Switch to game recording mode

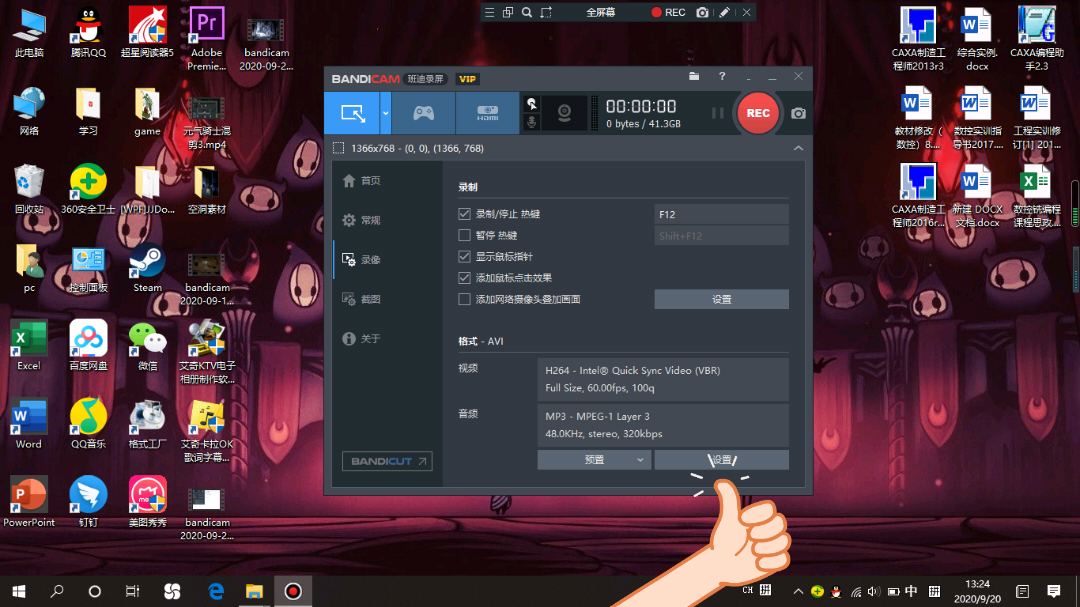tap(423, 113)
